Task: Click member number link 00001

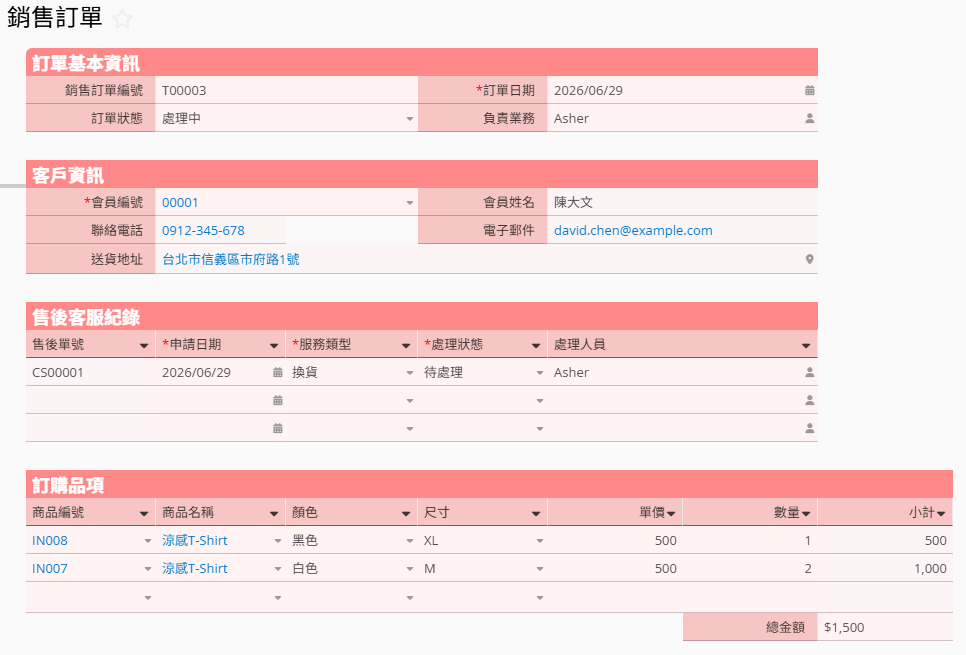Action: pyautogui.click(x=180, y=203)
